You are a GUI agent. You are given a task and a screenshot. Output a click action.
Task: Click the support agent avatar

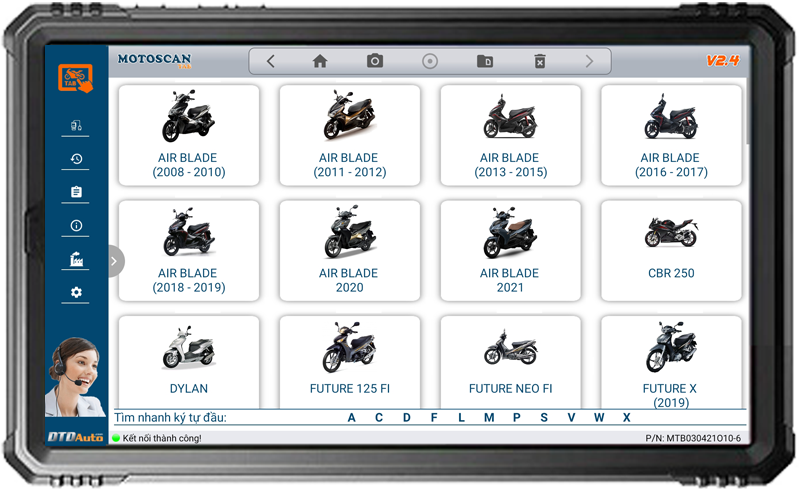point(74,376)
